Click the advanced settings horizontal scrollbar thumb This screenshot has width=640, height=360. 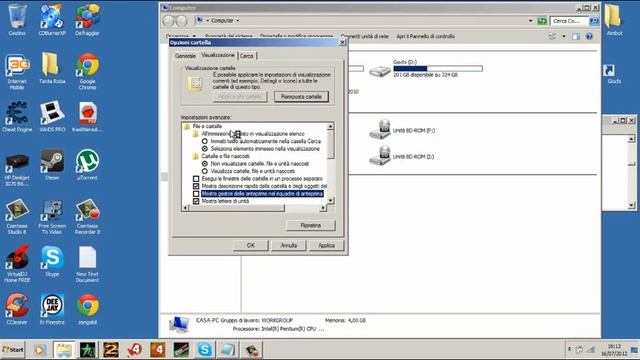[x=237, y=208]
